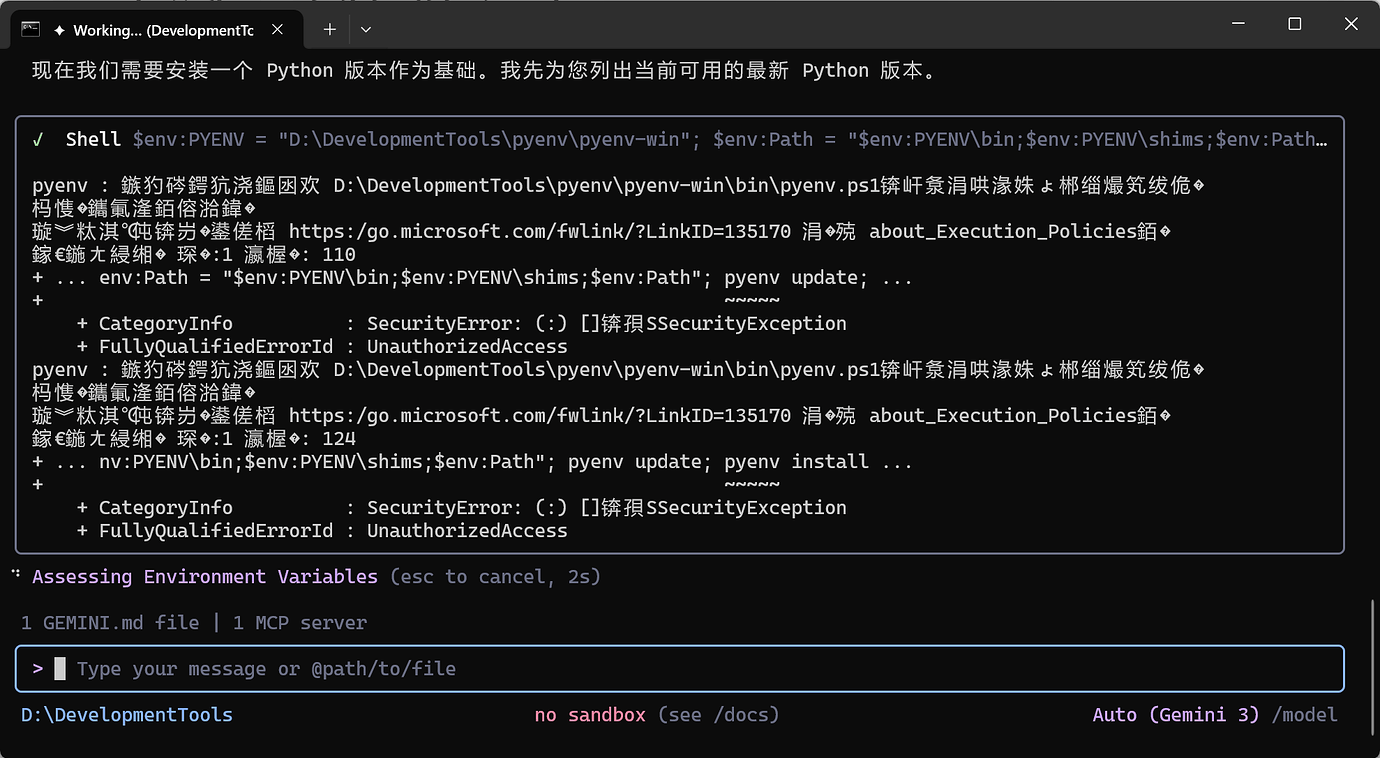
Task: Click the second go.microsoft.com fwlink URL
Action: (540, 415)
